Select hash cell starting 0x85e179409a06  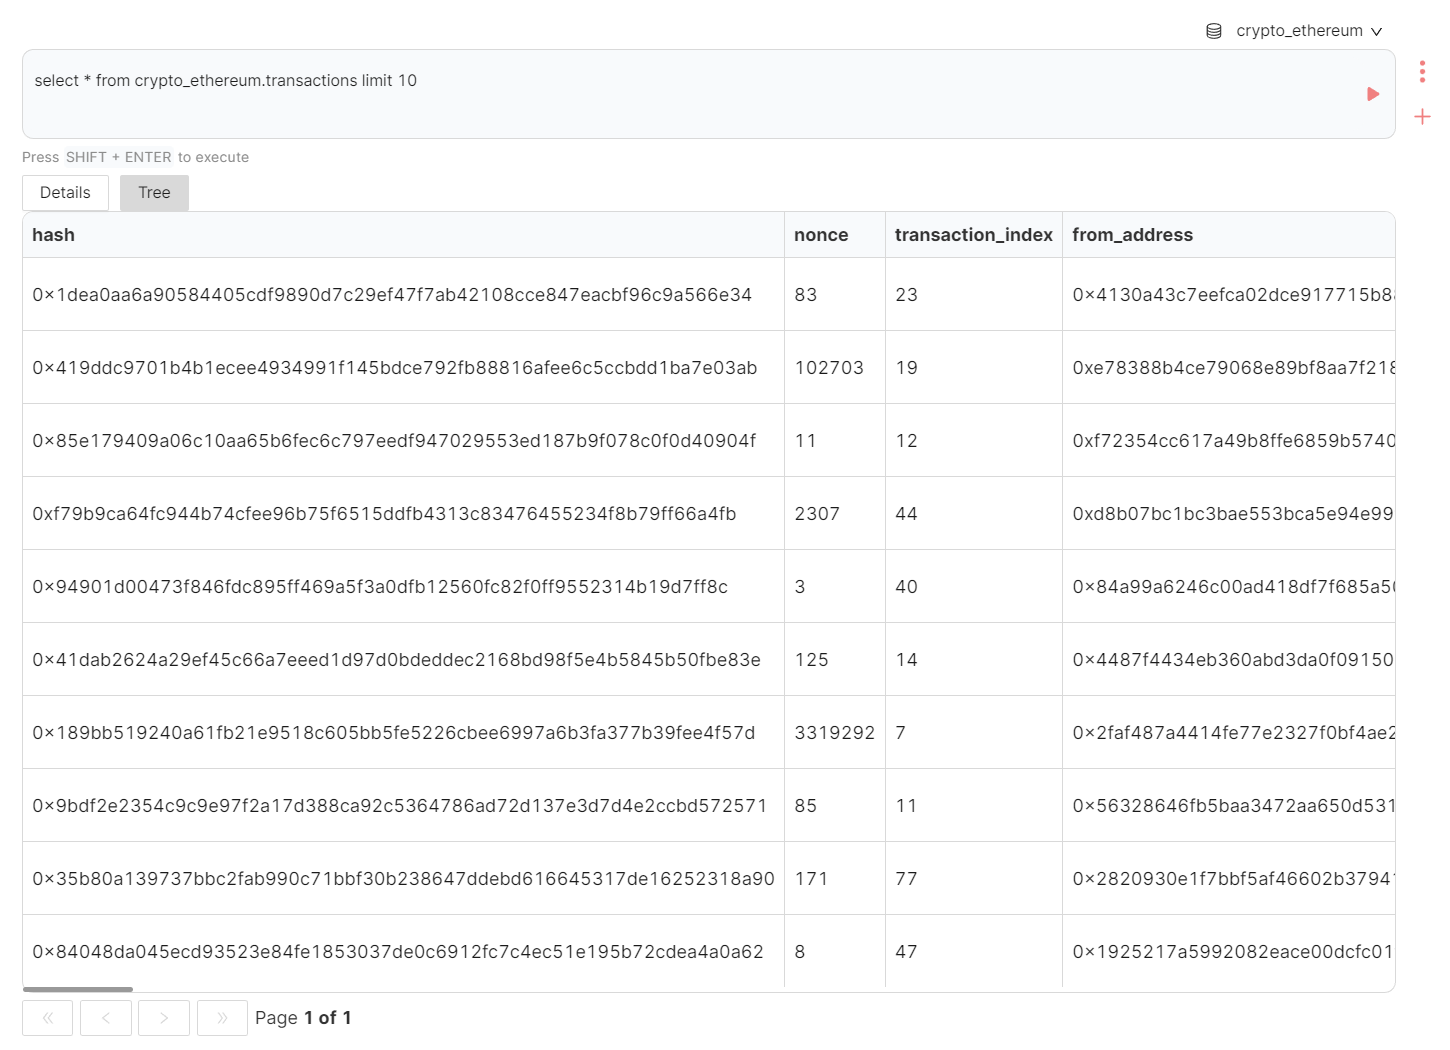403,441
